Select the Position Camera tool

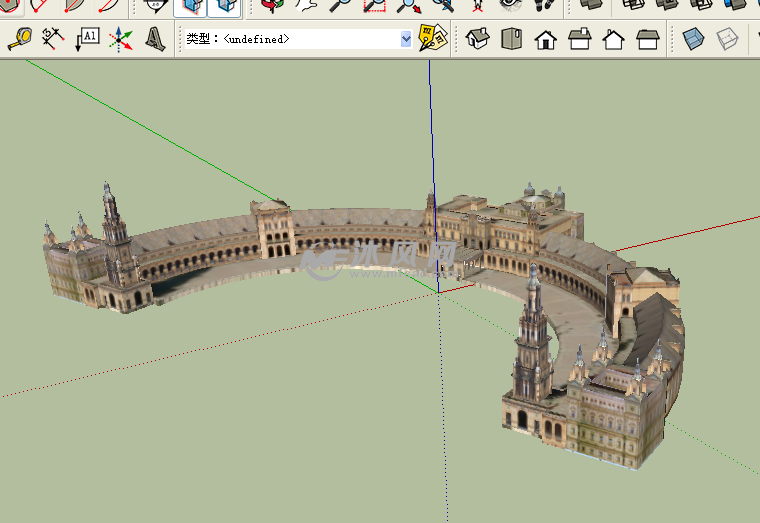click(477, 6)
